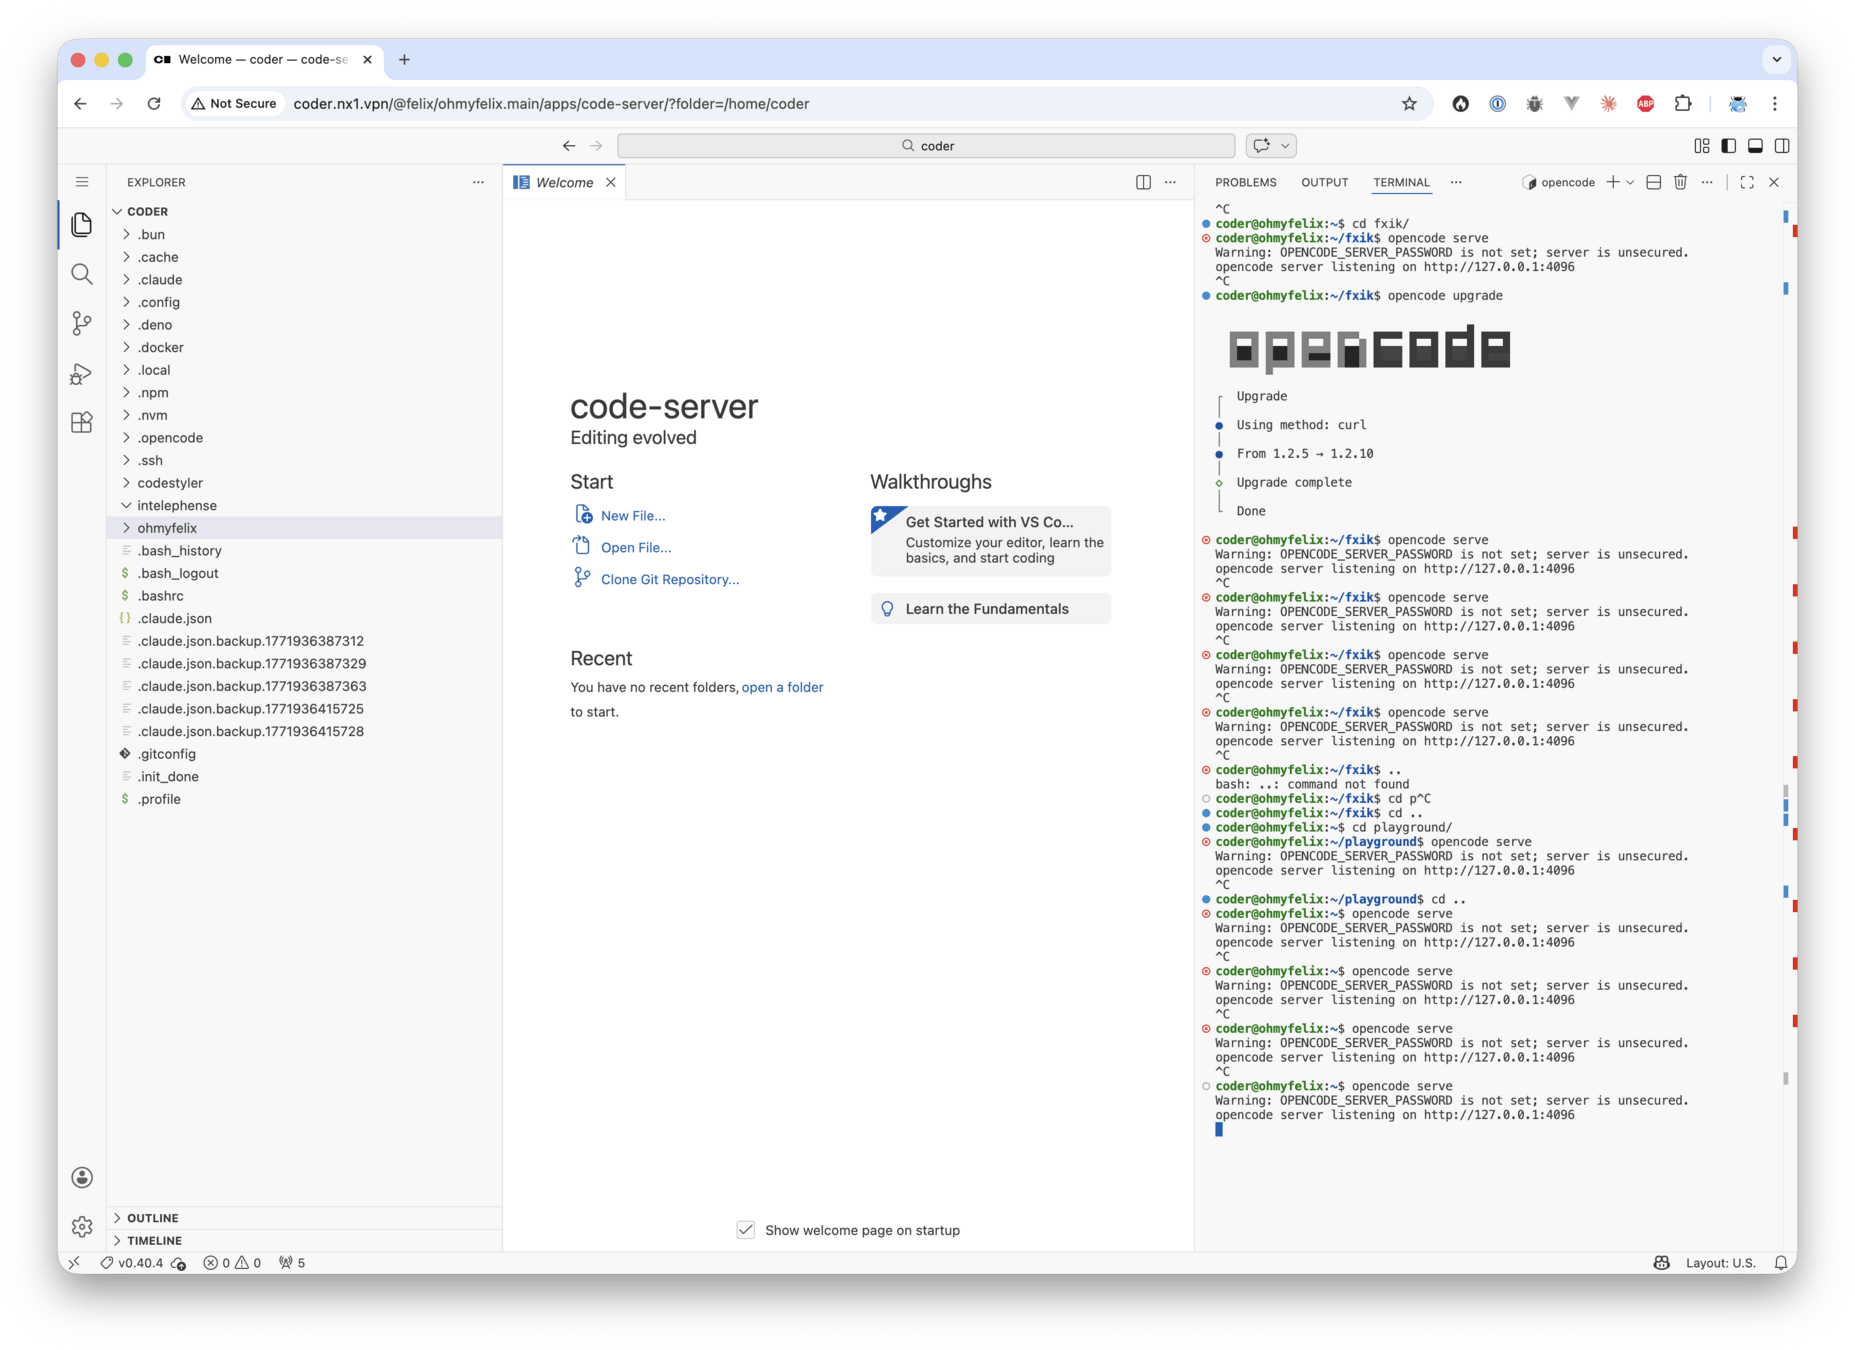Bookmark this page with the star icon
Image resolution: width=1855 pixels, height=1350 pixels.
point(1409,104)
